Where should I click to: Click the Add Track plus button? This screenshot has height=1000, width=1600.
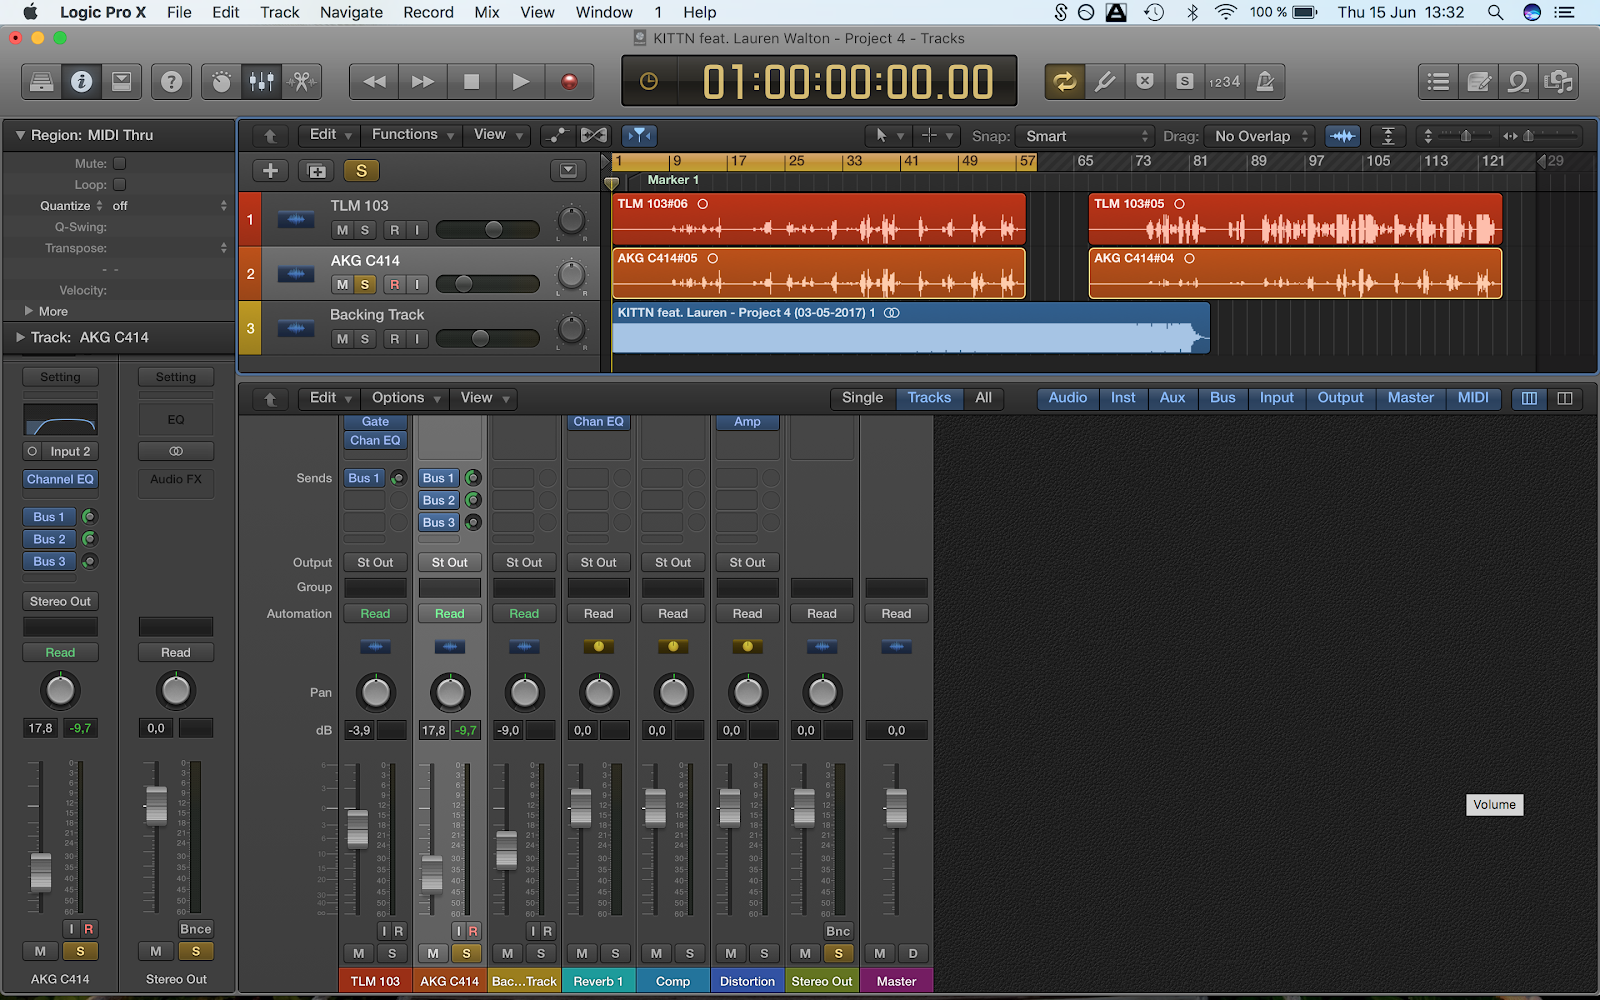click(x=270, y=171)
